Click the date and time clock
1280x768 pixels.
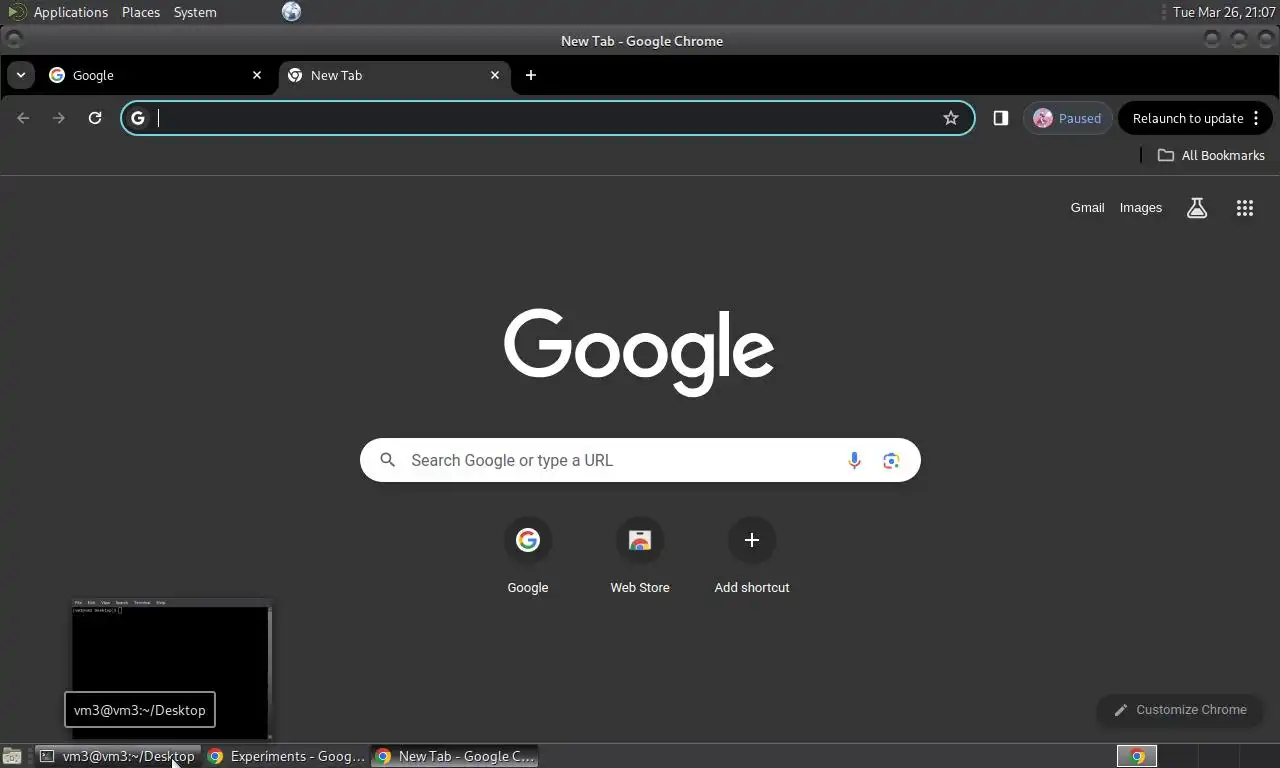1224,12
